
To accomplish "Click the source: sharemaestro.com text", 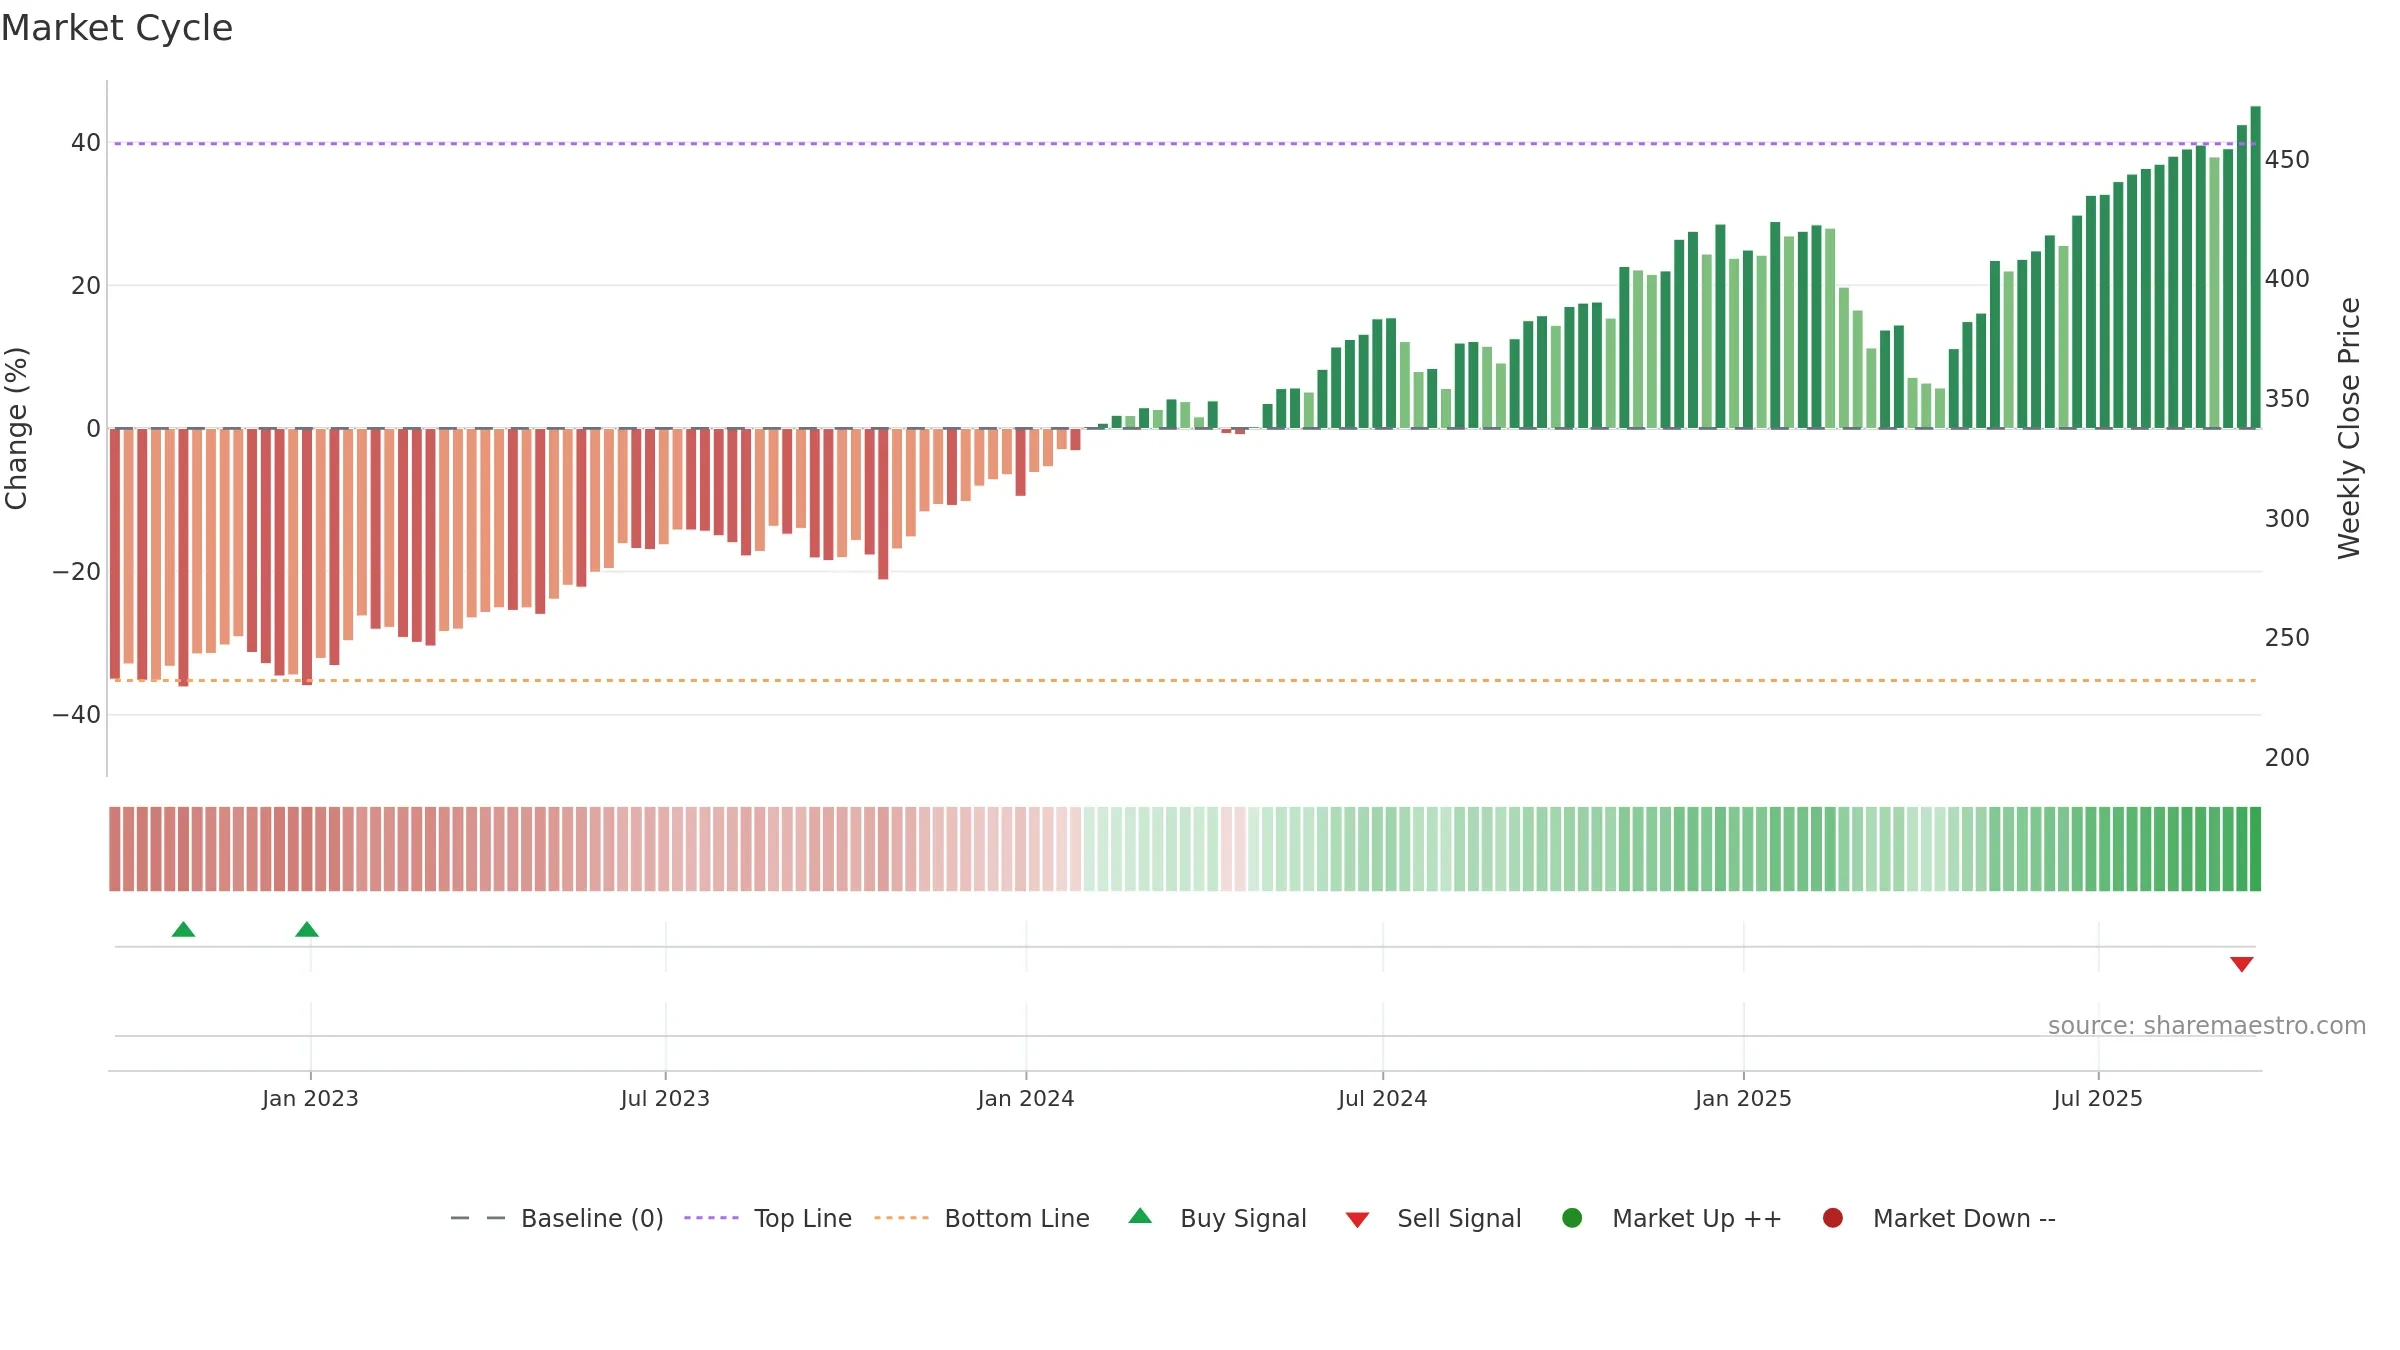I will tap(2207, 1026).
